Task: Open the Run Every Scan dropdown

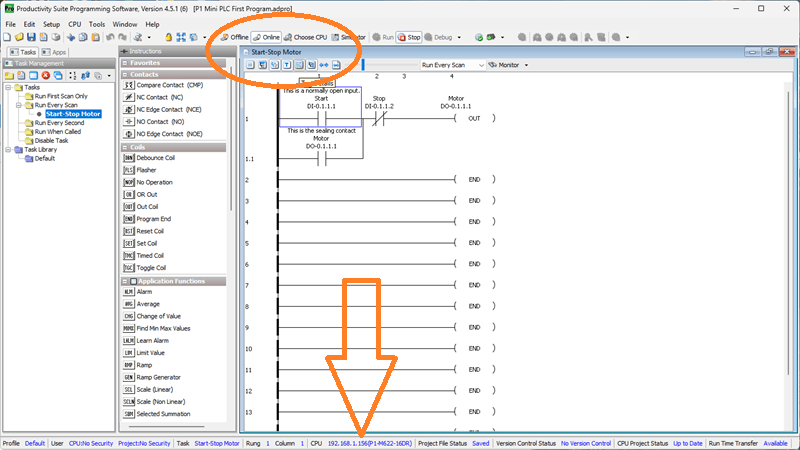Action: coord(450,65)
